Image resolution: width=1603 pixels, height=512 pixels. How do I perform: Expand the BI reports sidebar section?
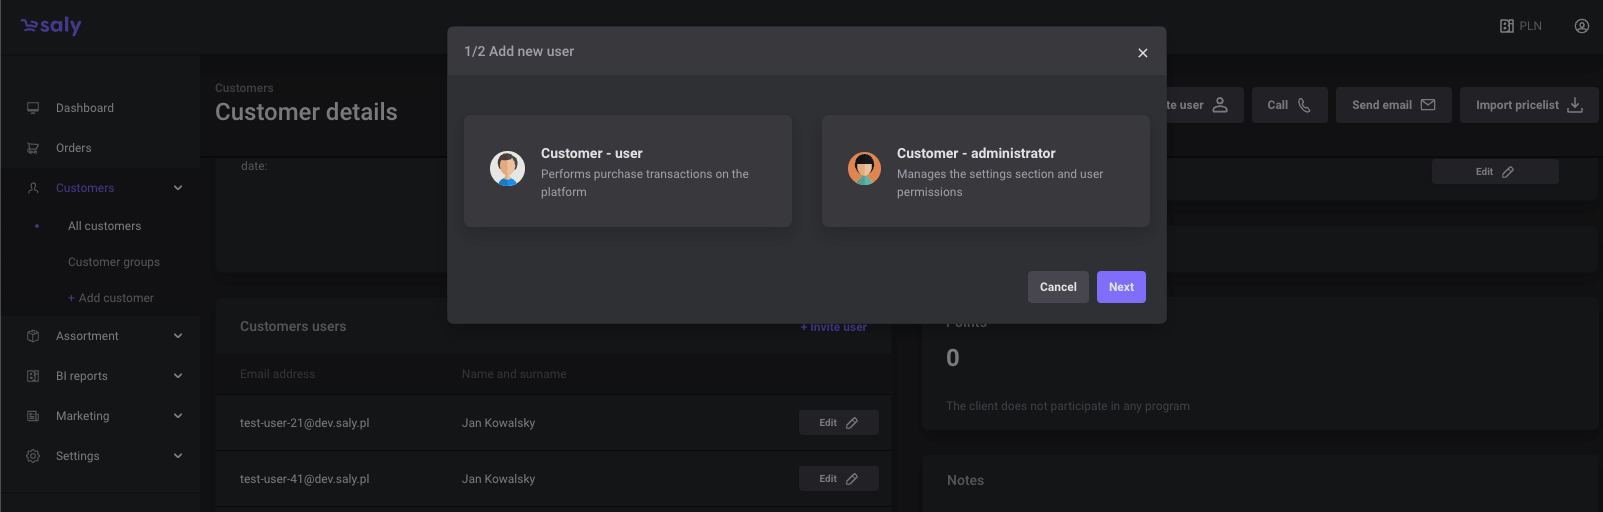click(178, 376)
